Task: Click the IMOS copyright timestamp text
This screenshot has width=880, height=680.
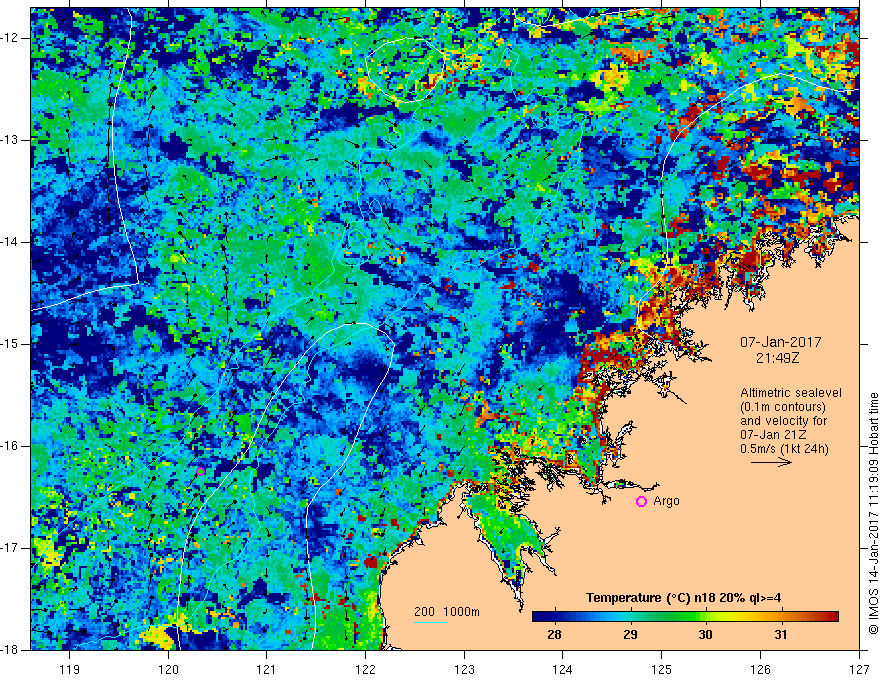Action: point(873,513)
